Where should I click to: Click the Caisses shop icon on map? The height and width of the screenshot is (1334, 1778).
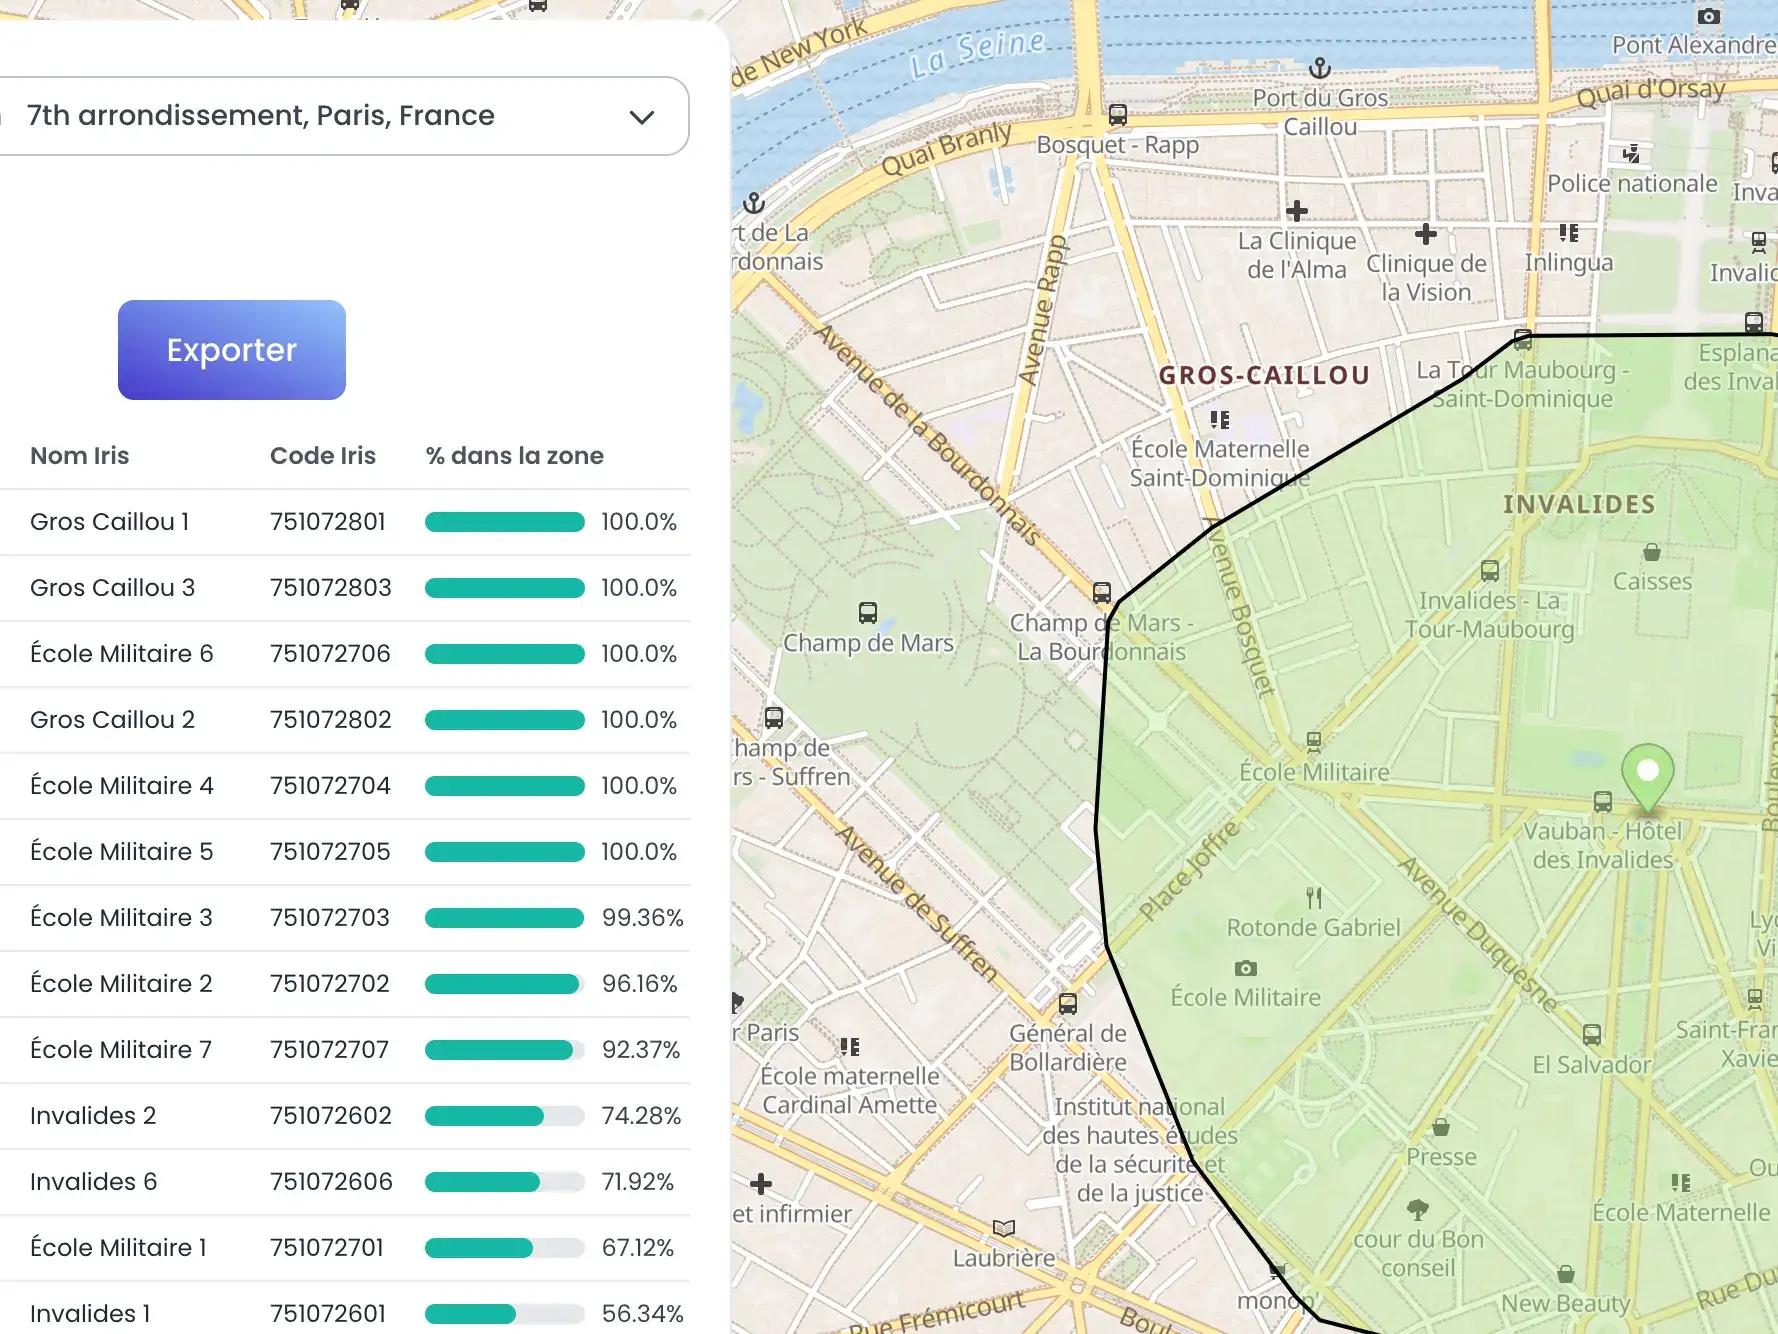tap(1652, 552)
